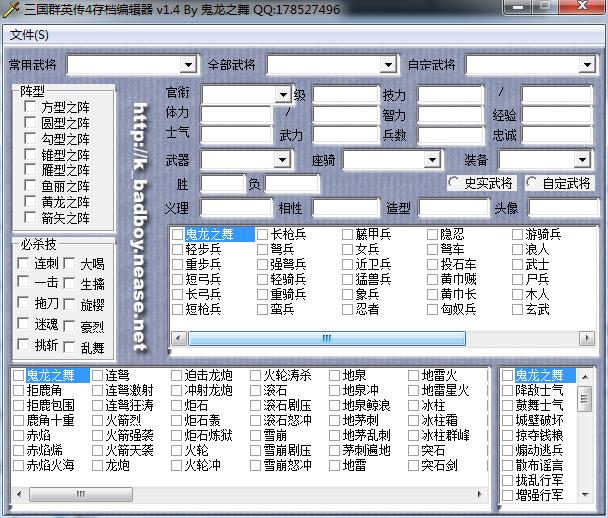Enable the 火轮涛杀 skill

256,375
